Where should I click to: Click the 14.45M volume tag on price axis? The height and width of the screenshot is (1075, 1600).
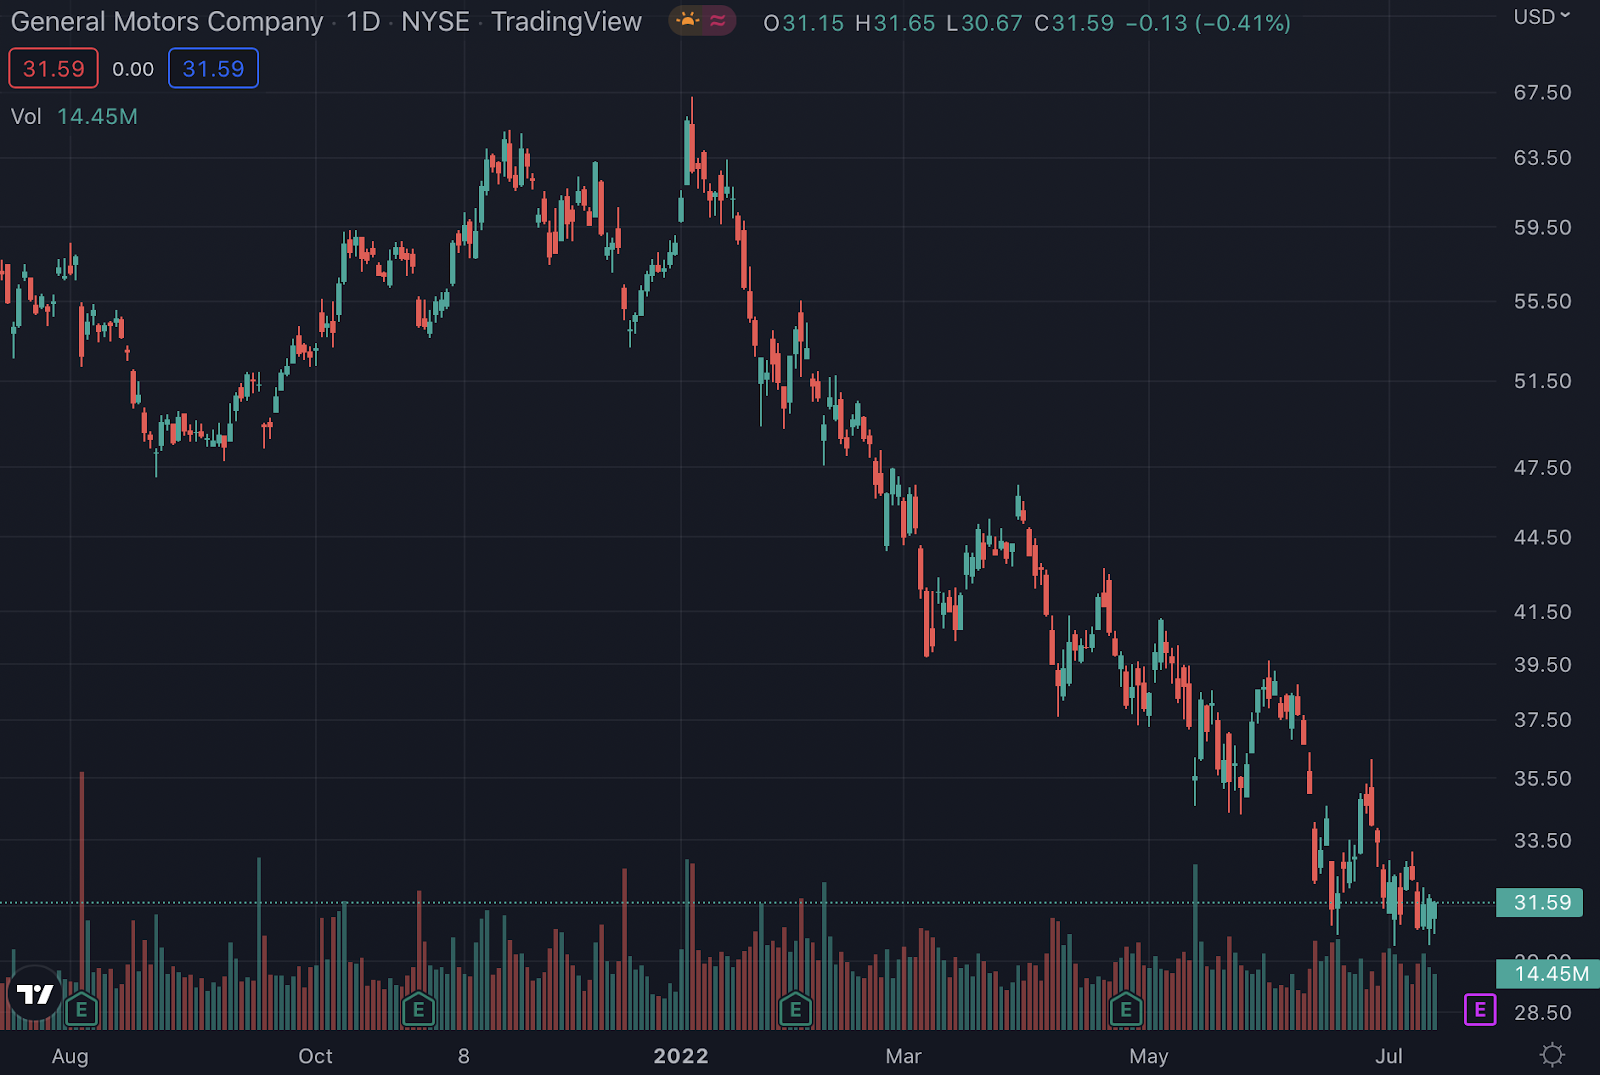click(1548, 974)
